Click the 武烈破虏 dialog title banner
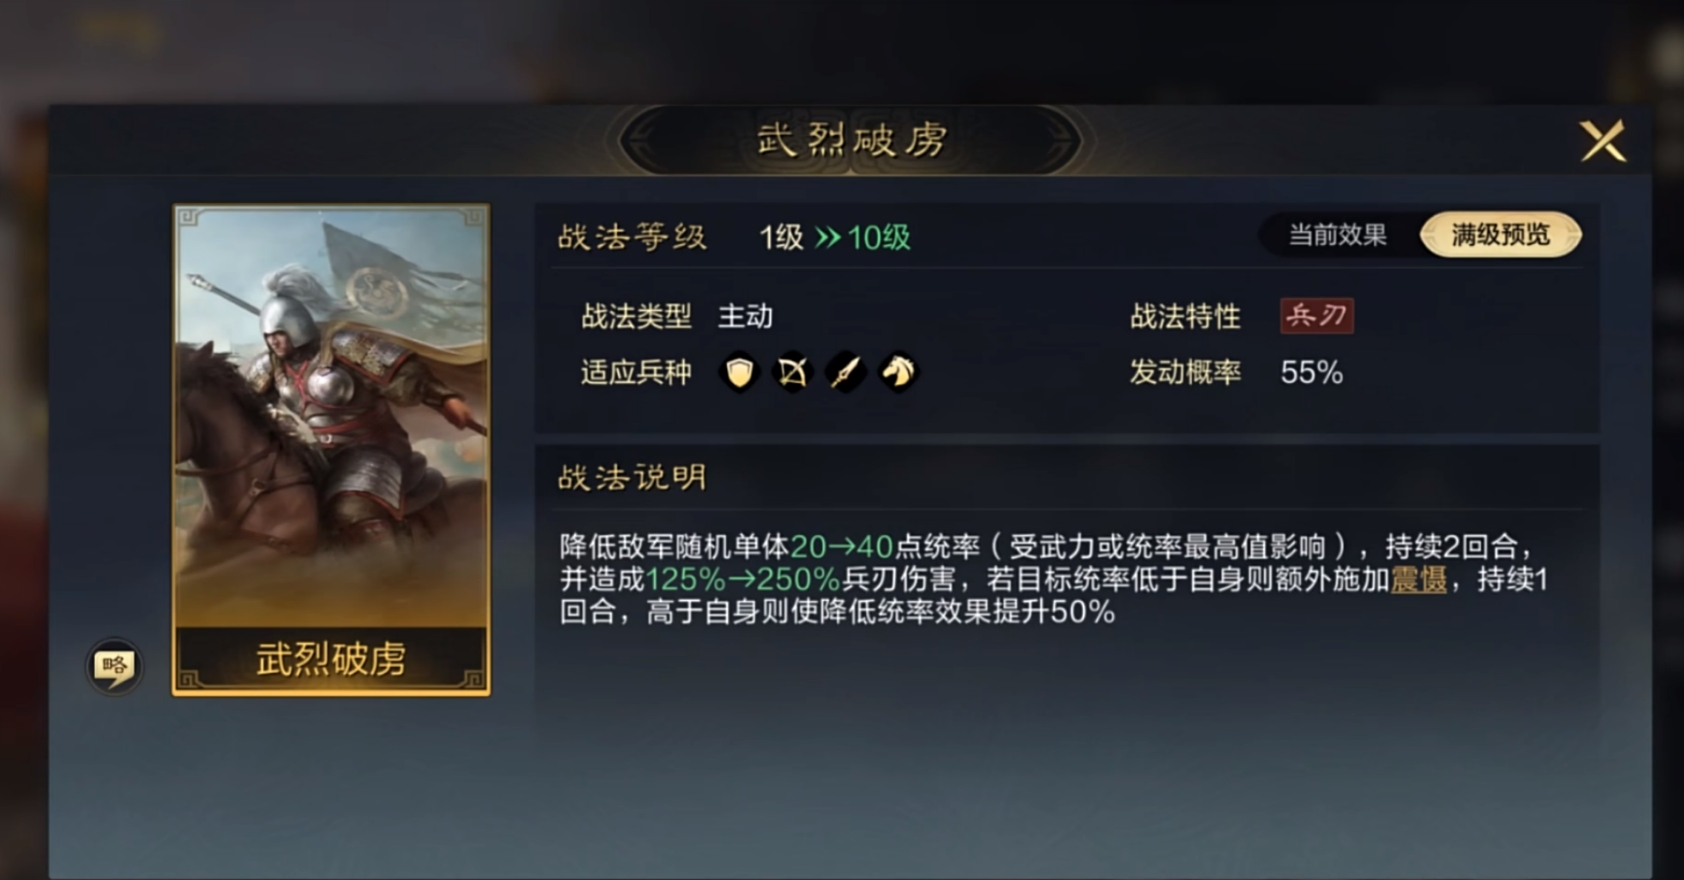This screenshot has width=1684, height=880. (851, 140)
